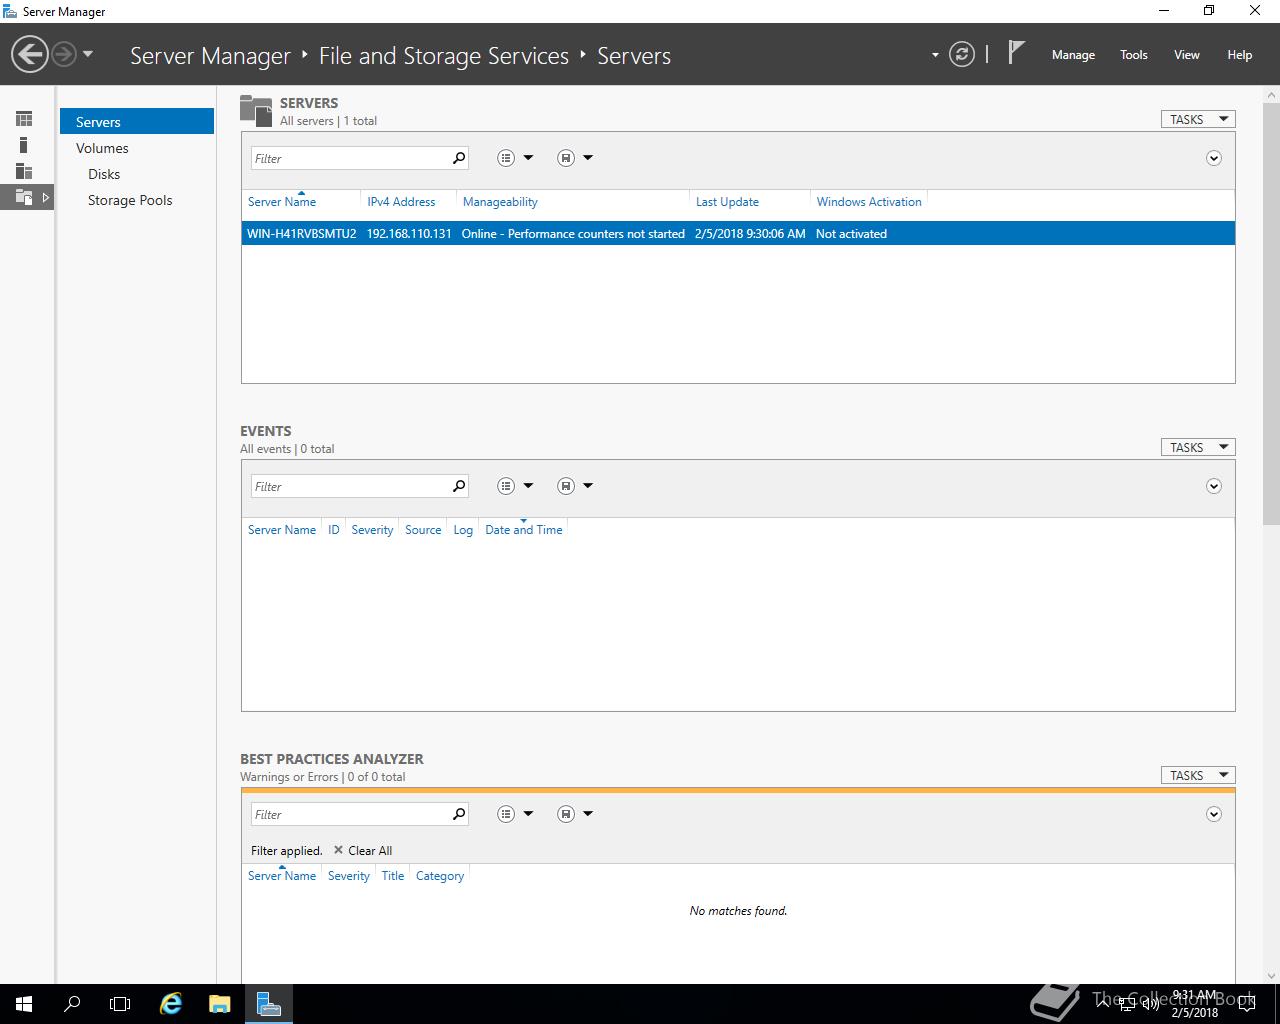
Task: Open Dashboard icon in left sidebar
Action: point(24,119)
